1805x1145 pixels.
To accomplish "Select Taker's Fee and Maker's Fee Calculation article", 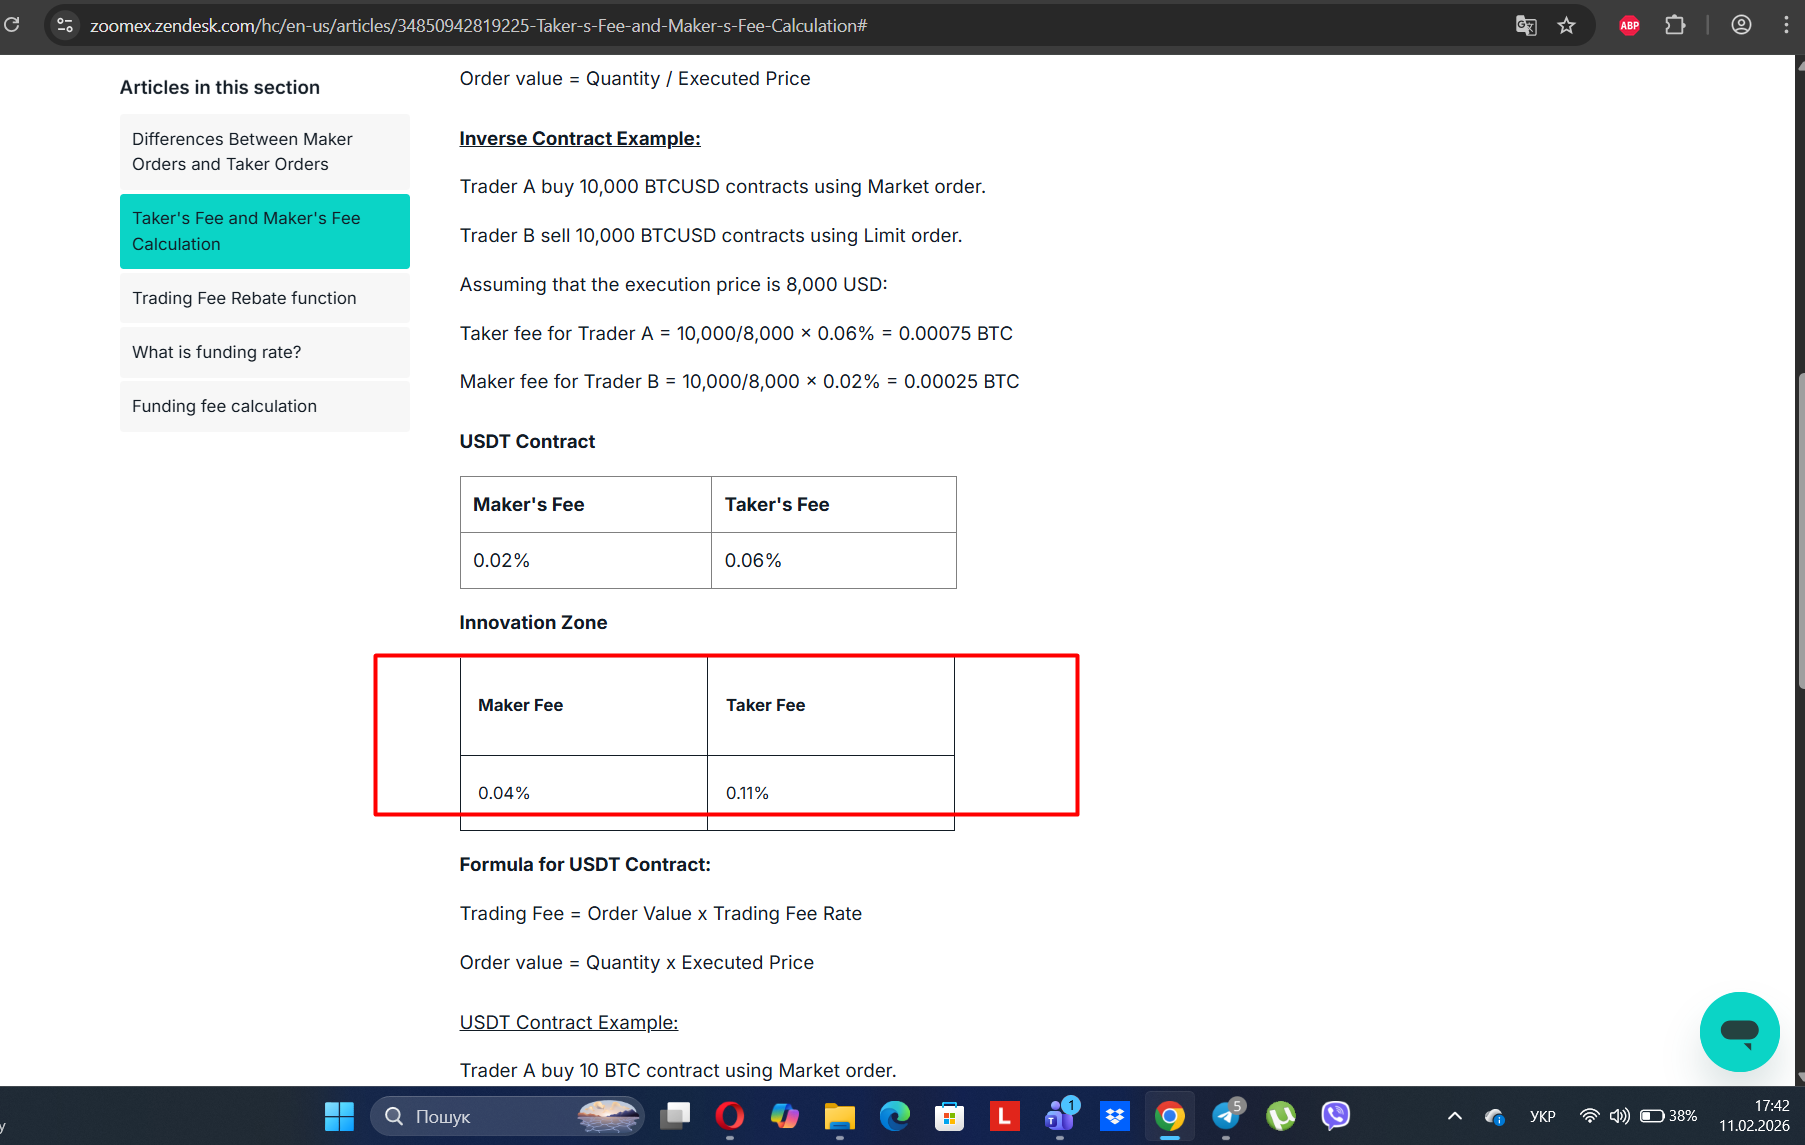I will pos(265,231).
